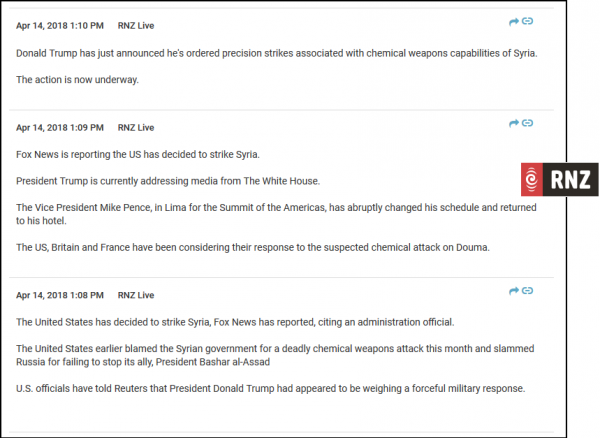Viewport: 600px width, 438px height.
Task: Click the RNZ logo badge
Action: pos(559,179)
